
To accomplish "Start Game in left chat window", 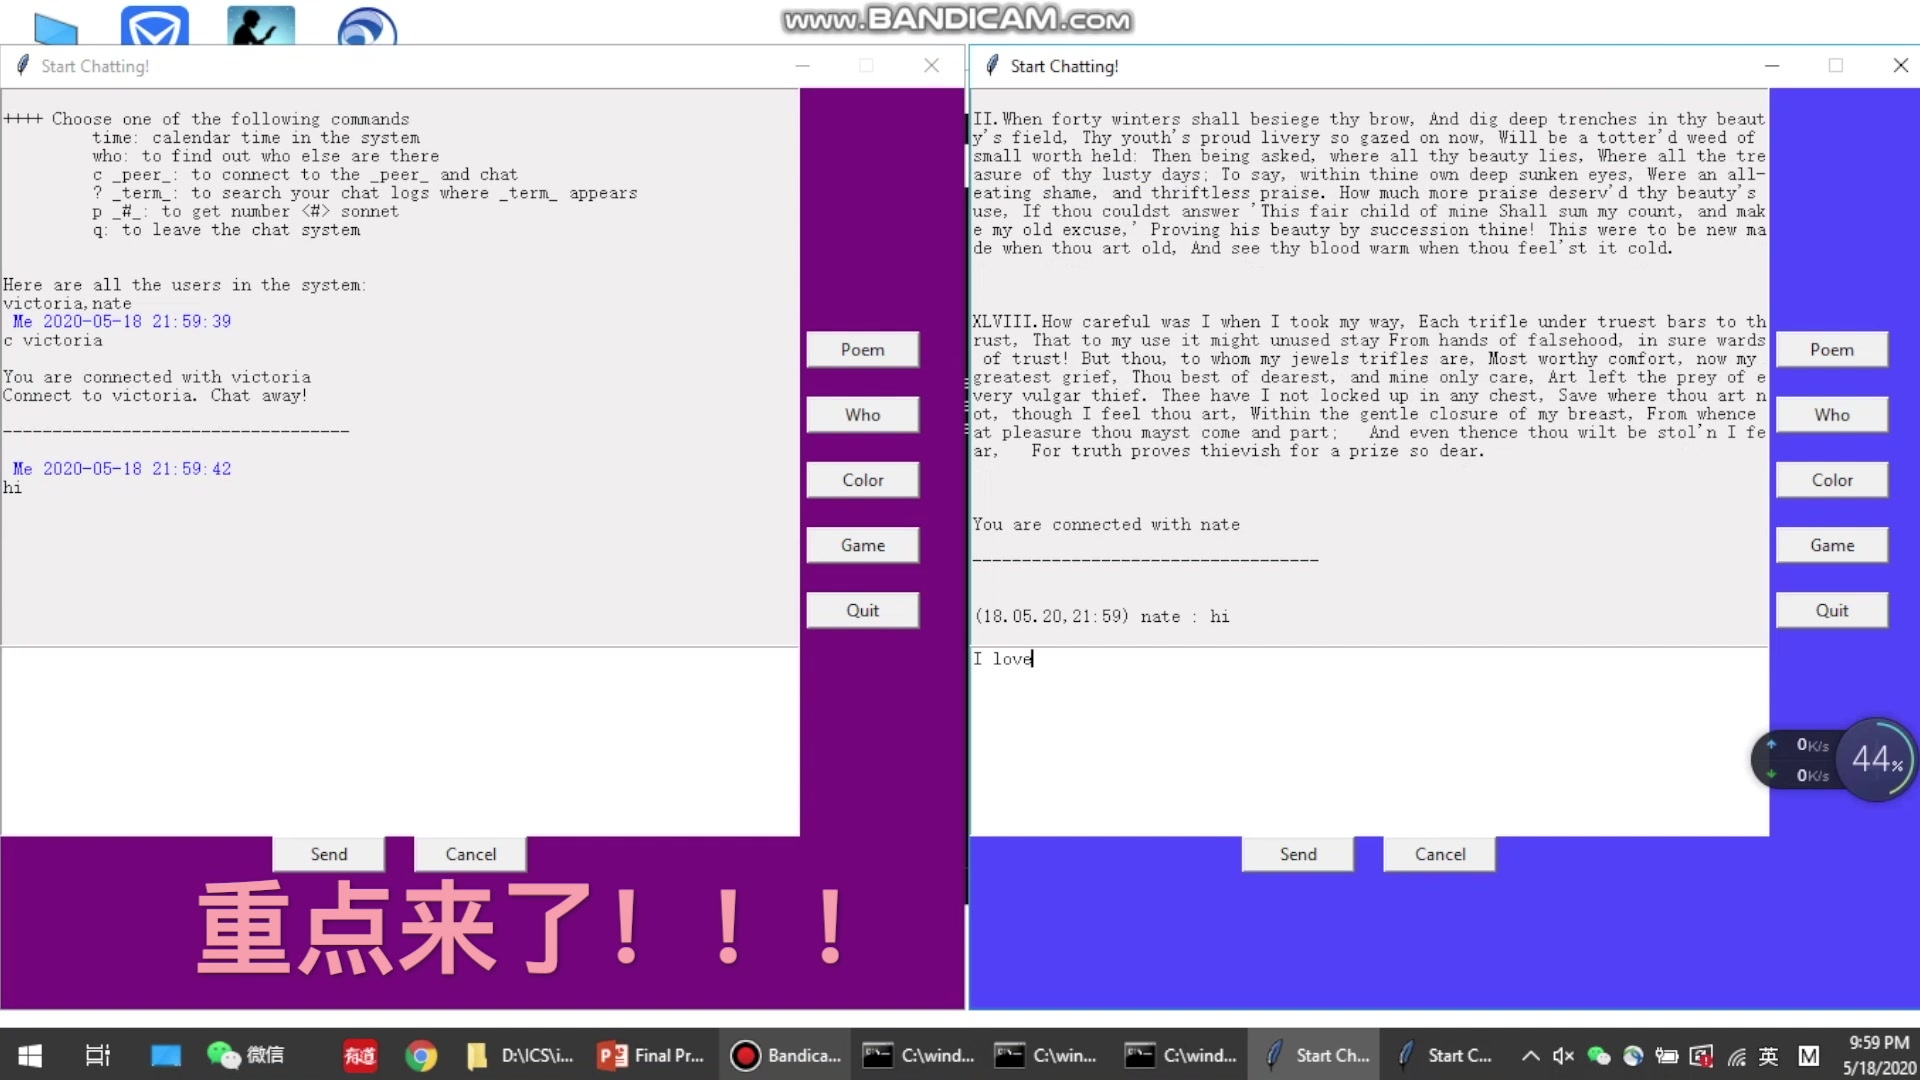I will (862, 545).
